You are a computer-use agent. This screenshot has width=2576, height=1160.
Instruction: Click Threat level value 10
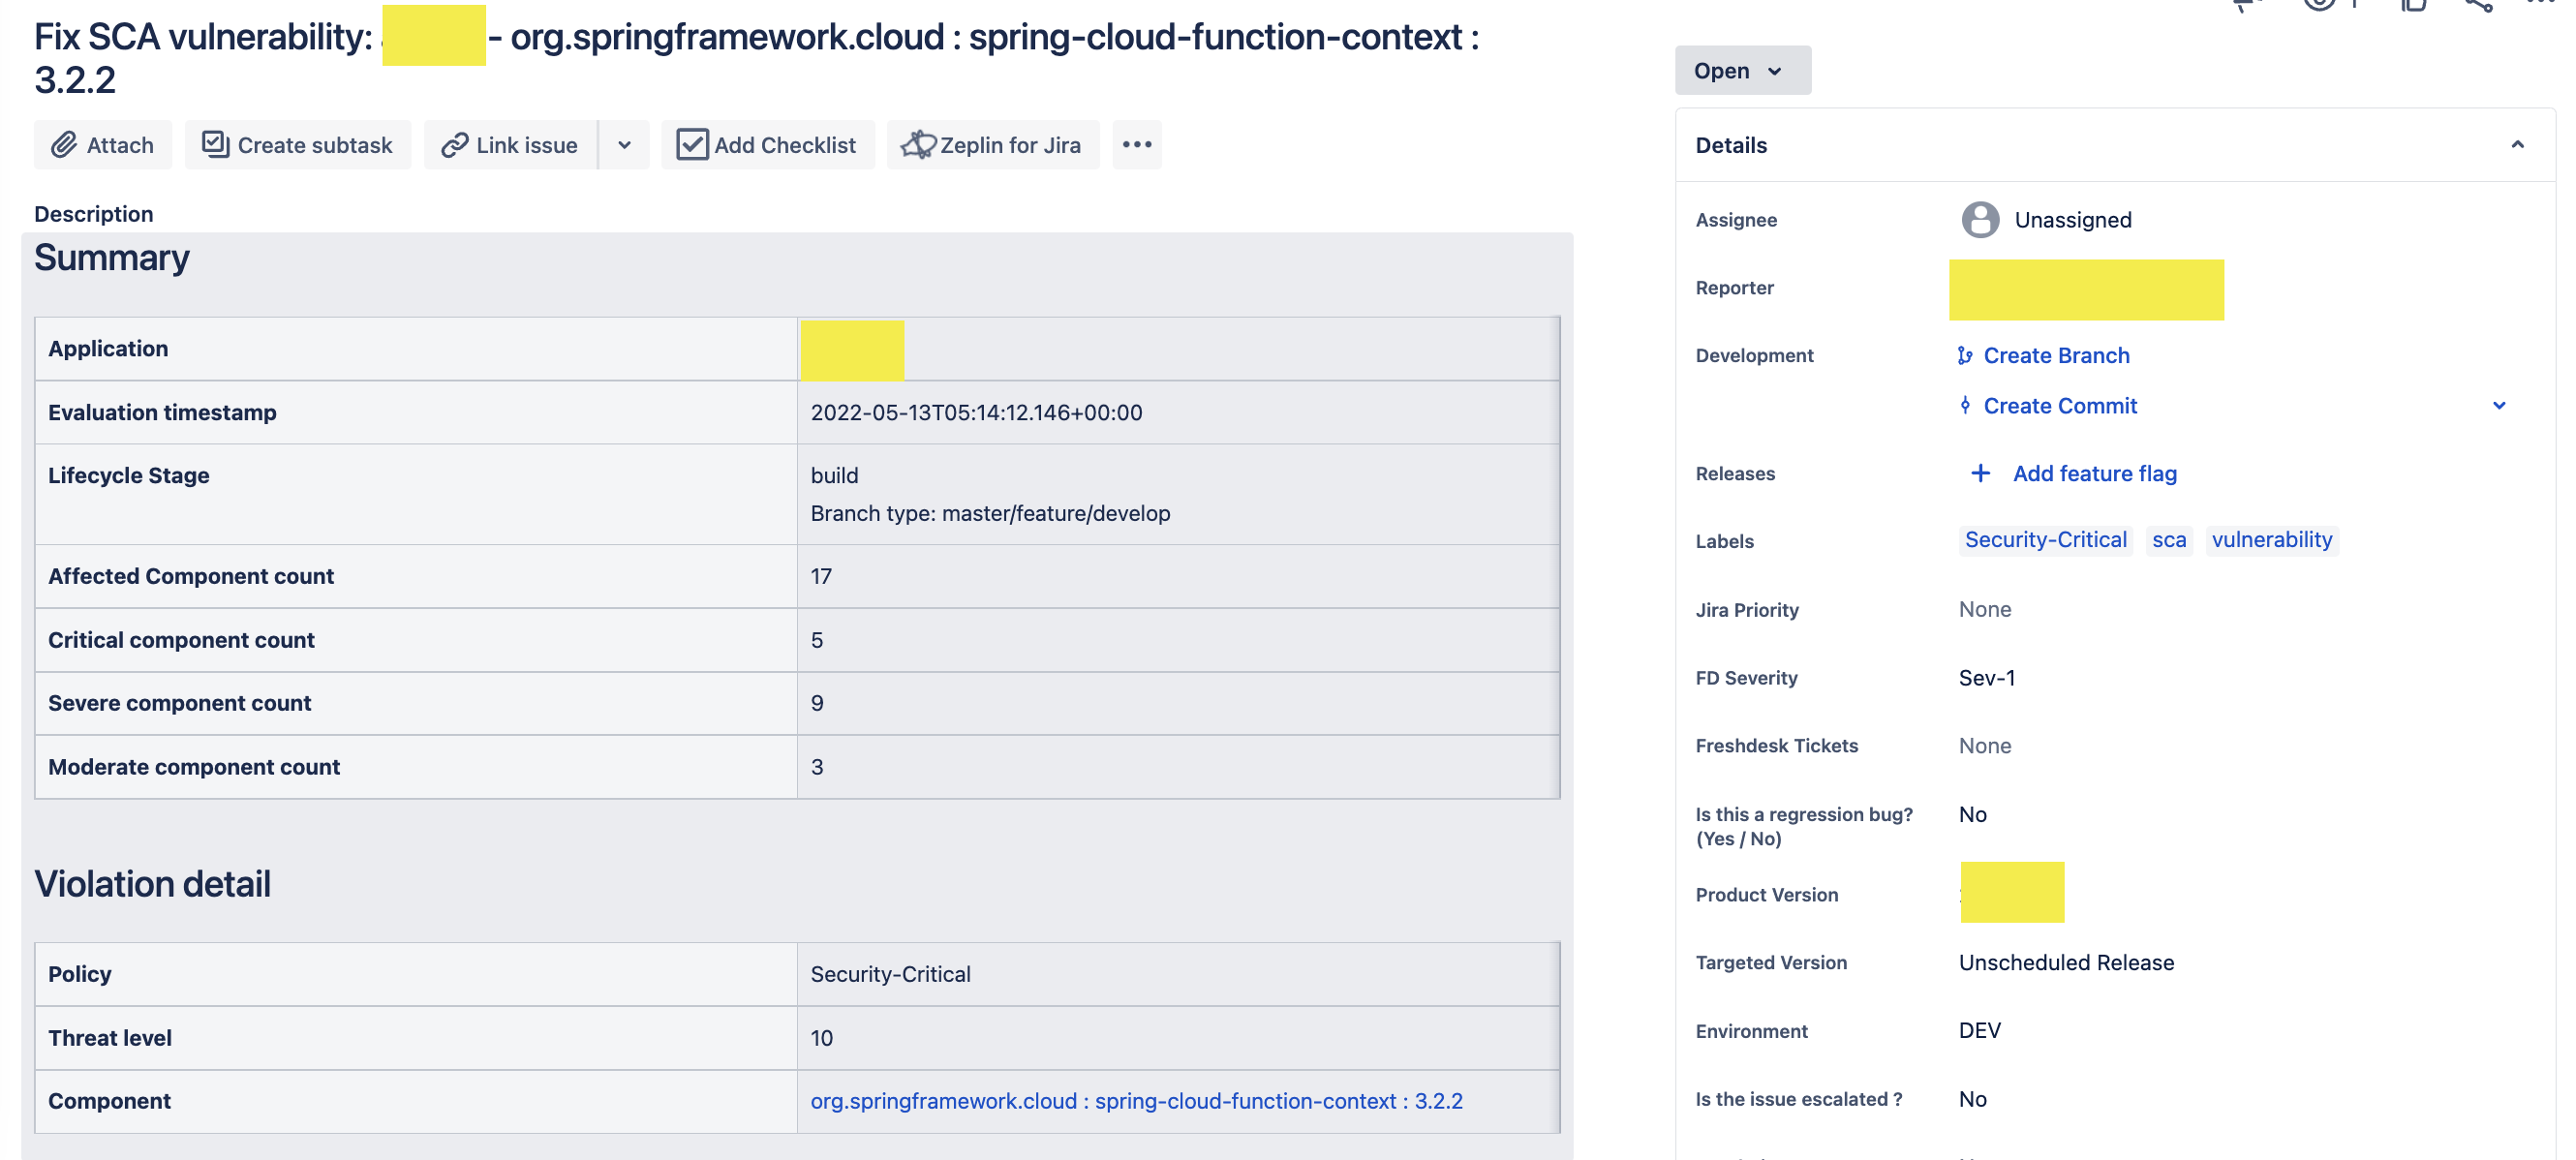[821, 1039]
